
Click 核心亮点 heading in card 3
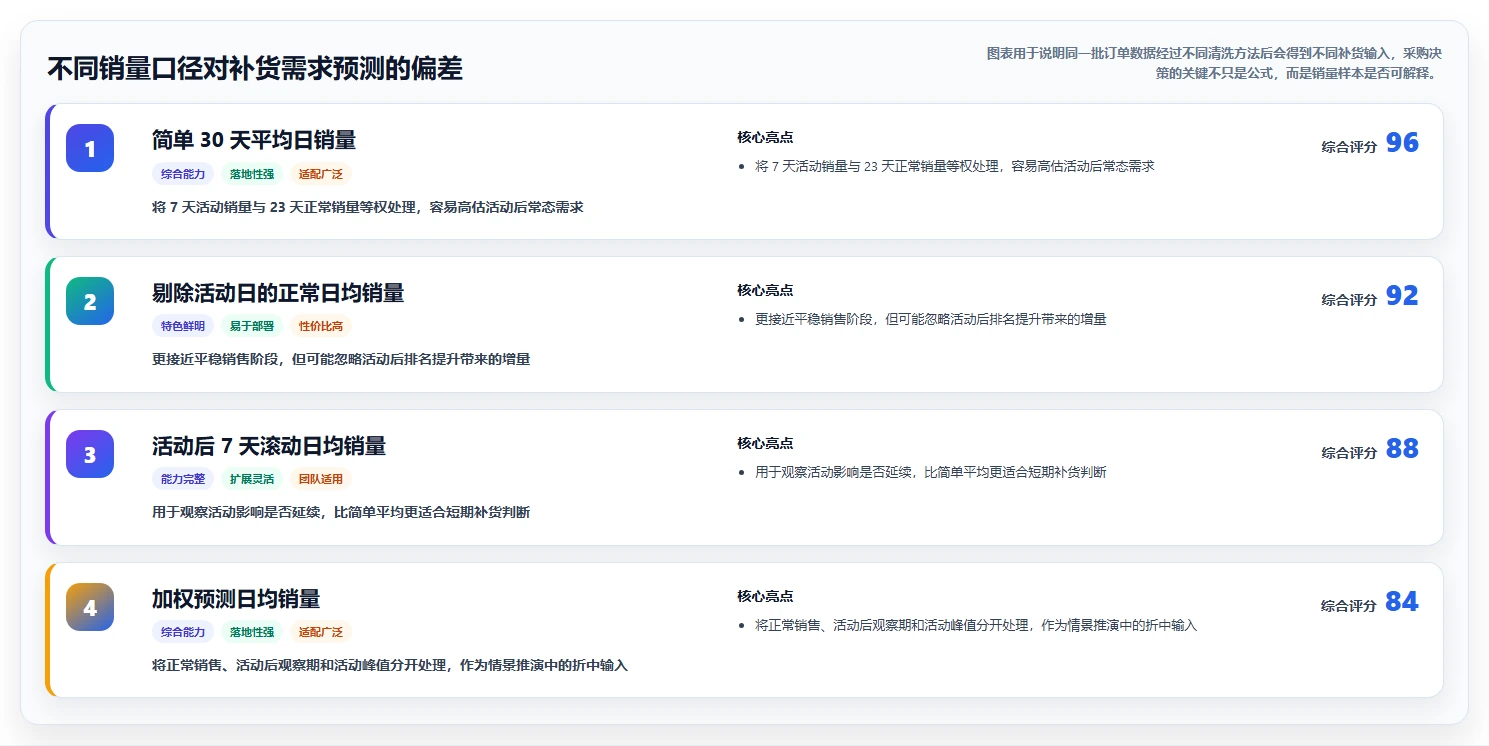pyautogui.click(x=765, y=443)
